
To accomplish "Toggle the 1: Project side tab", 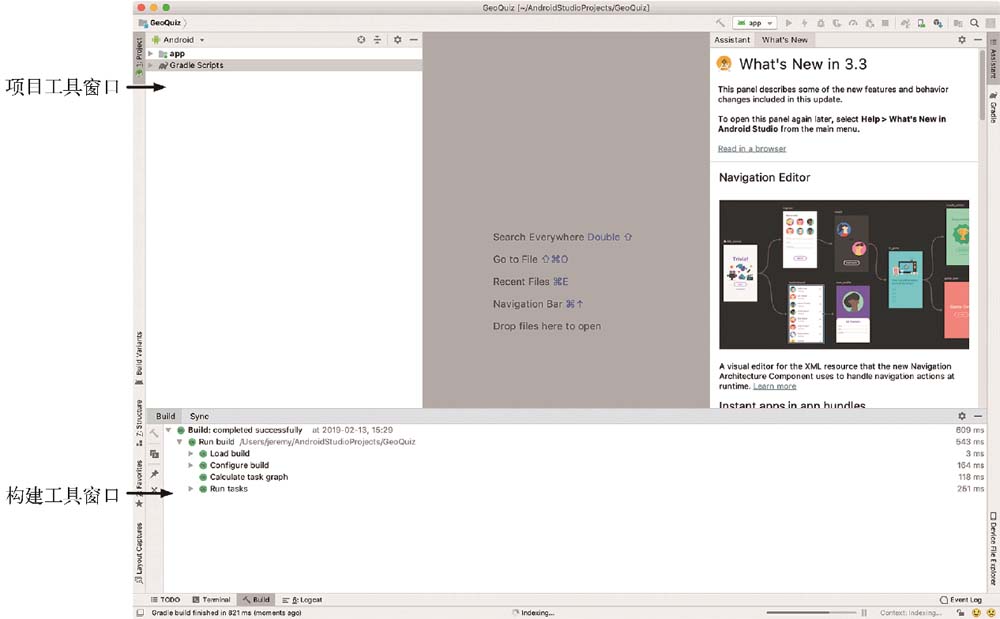I will coord(139,57).
